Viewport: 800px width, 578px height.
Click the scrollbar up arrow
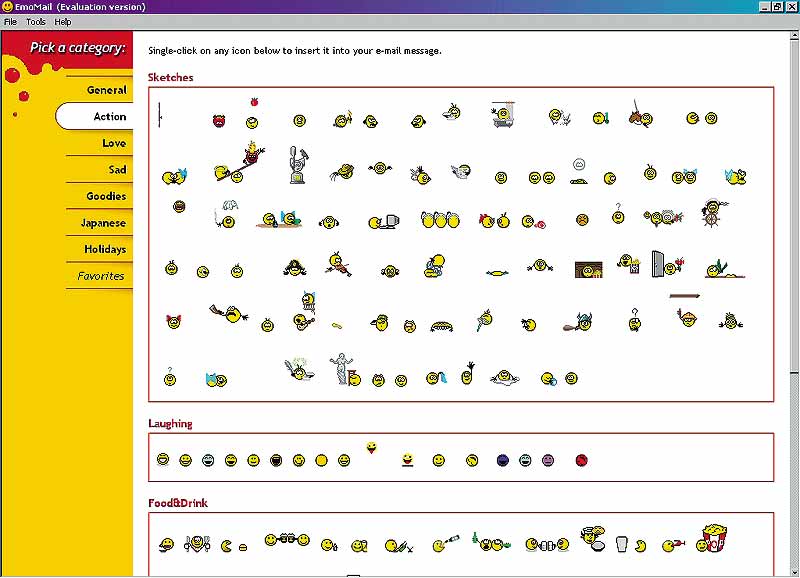click(794, 36)
